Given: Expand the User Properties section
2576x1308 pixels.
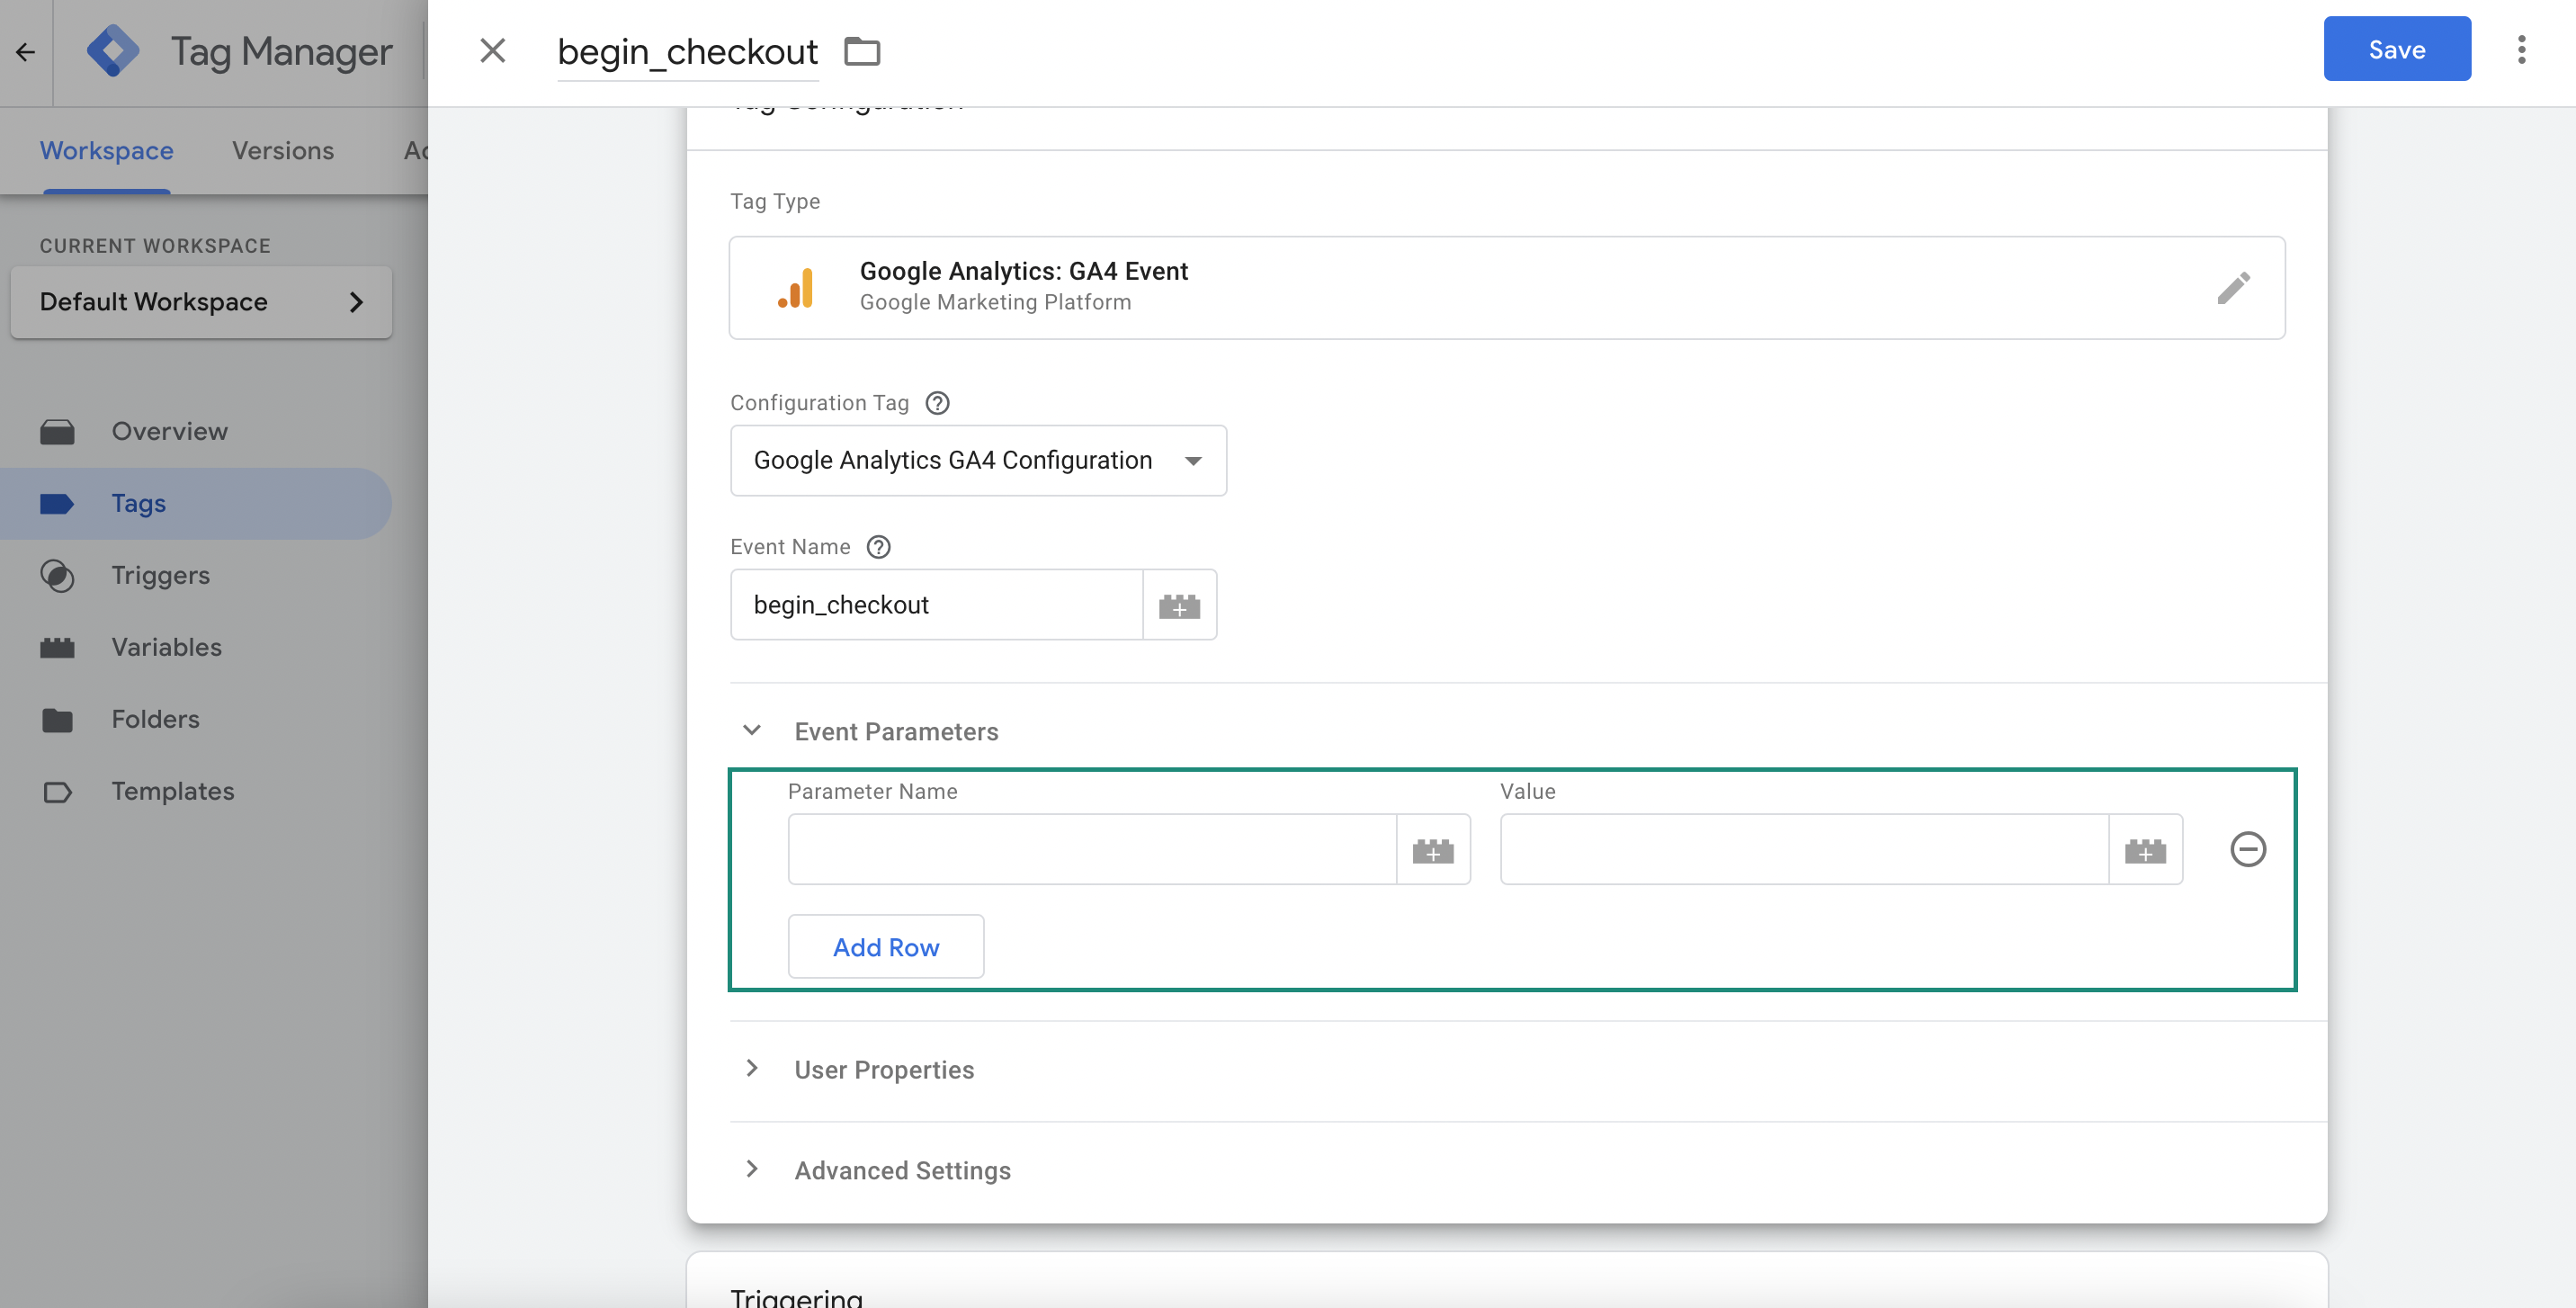Looking at the screenshot, I should 754,1070.
